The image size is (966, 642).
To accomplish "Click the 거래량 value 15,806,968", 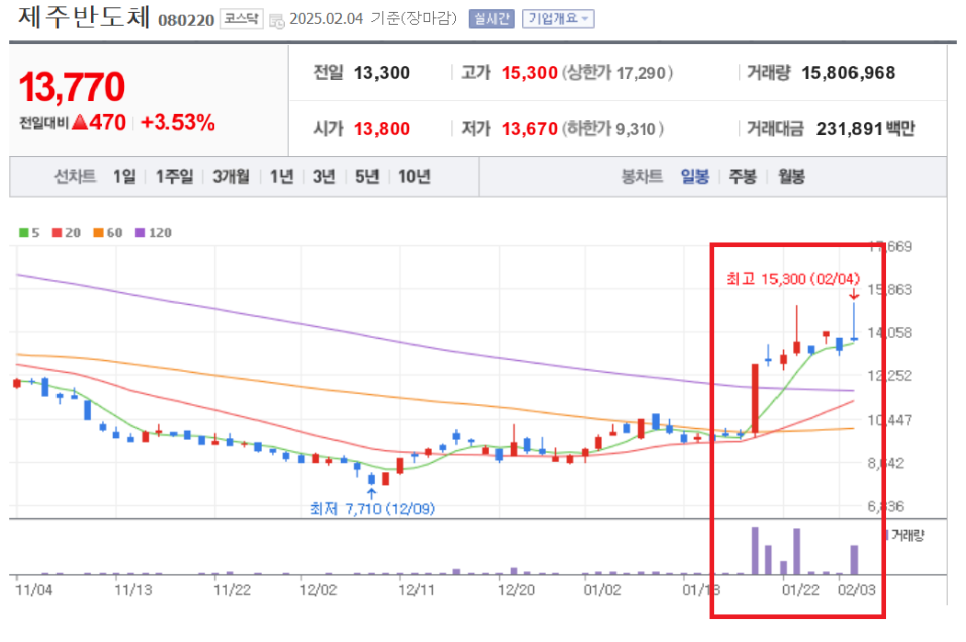I will point(848,73).
